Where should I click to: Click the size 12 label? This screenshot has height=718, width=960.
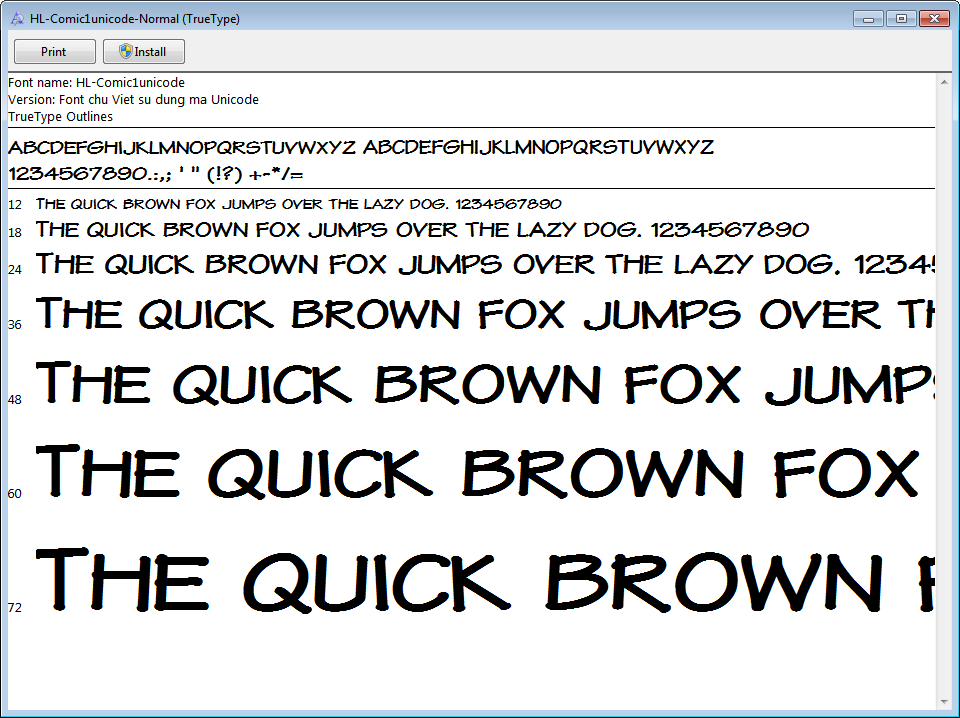click(15, 205)
